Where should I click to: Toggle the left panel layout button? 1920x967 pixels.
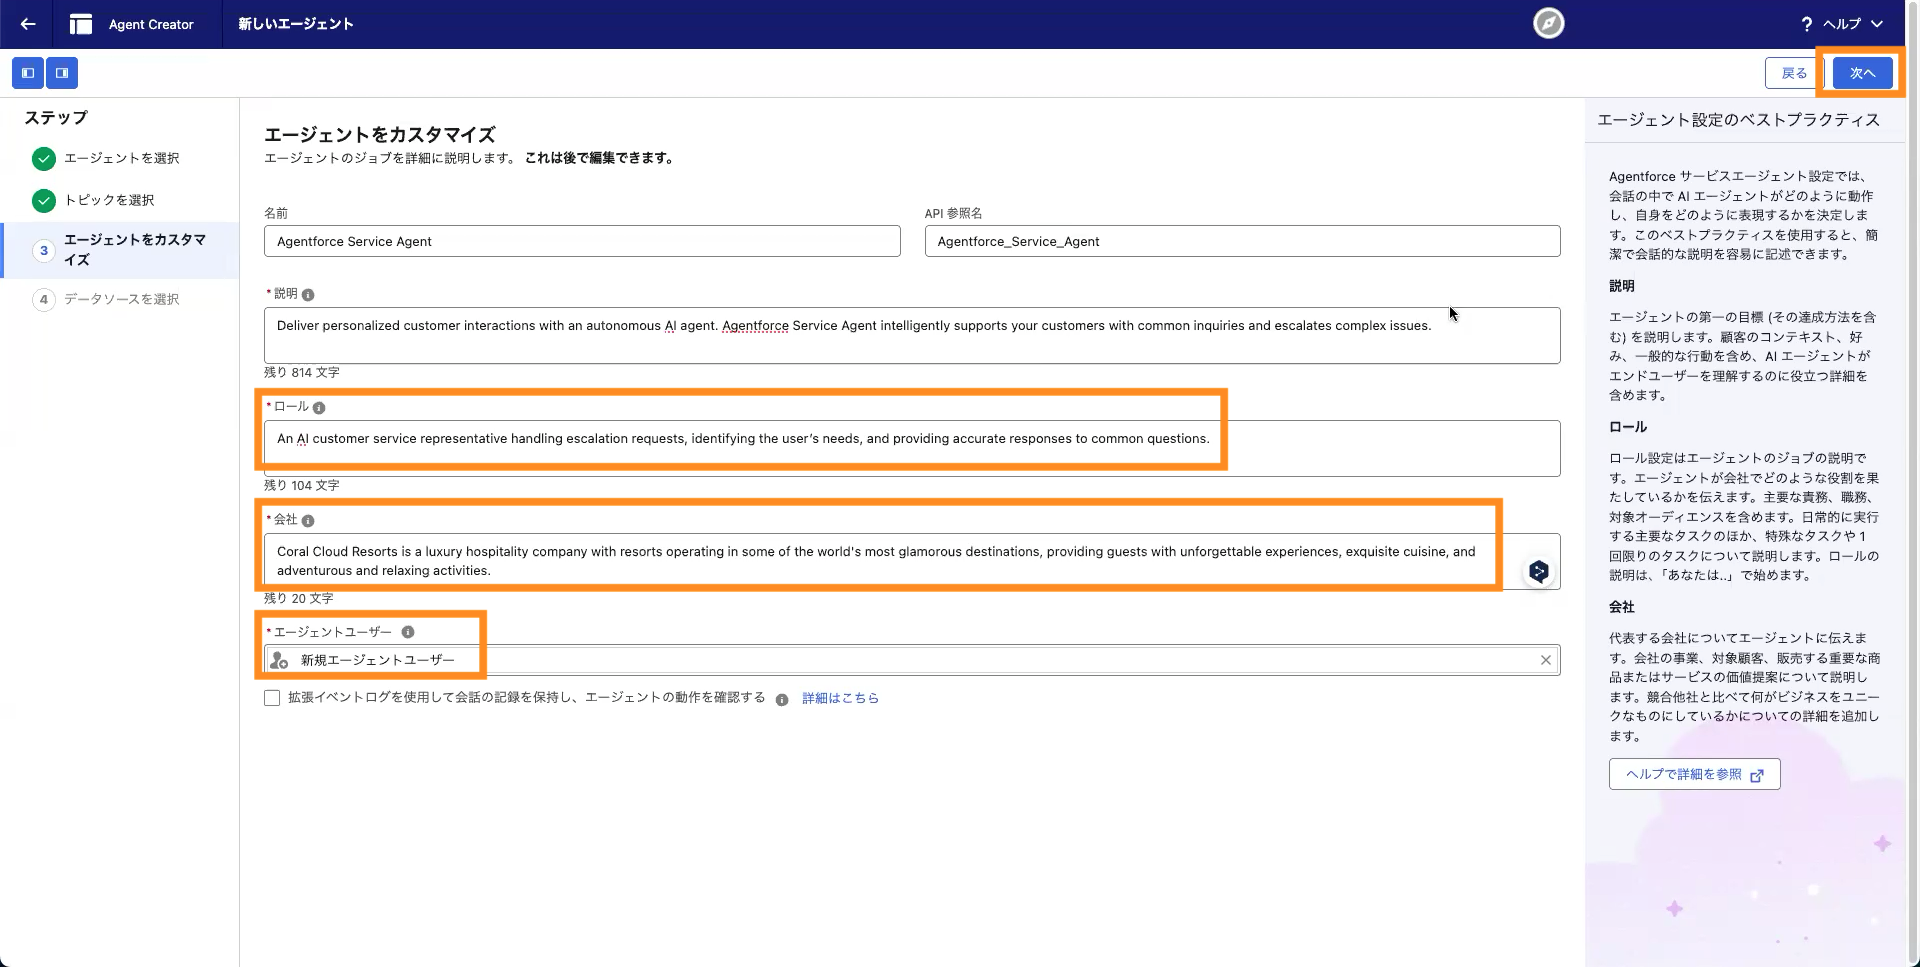(28, 73)
